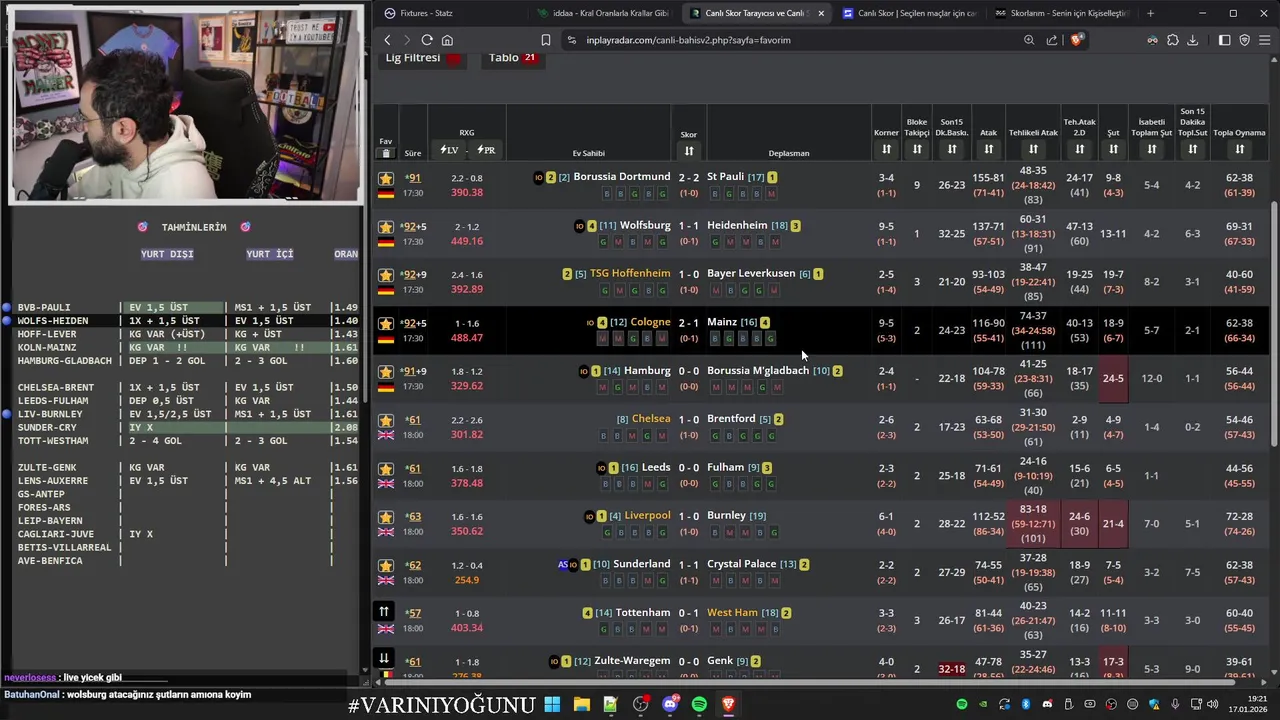The width and height of the screenshot is (1280, 720).
Task: Open Spotify from the taskbar
Action: (699, 705)
